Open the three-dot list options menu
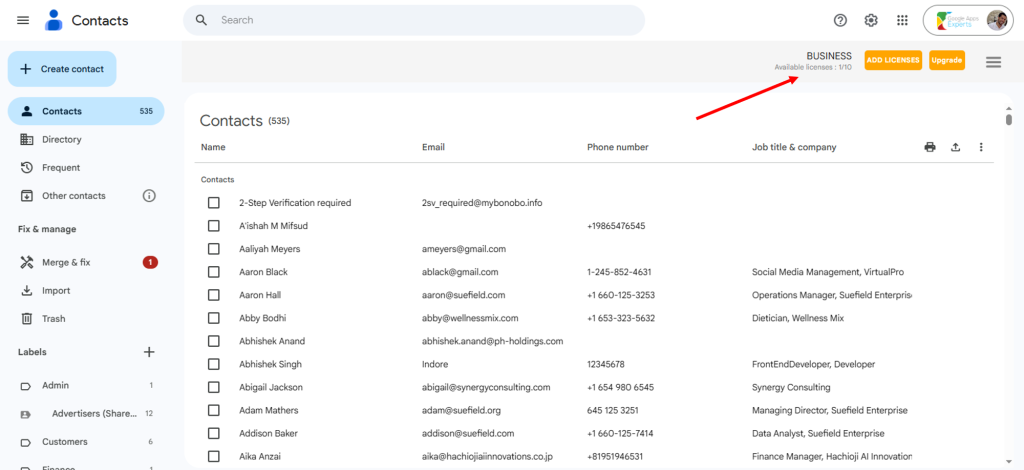The height and width of the screenshot is (470, 1024). pos(981,147)
